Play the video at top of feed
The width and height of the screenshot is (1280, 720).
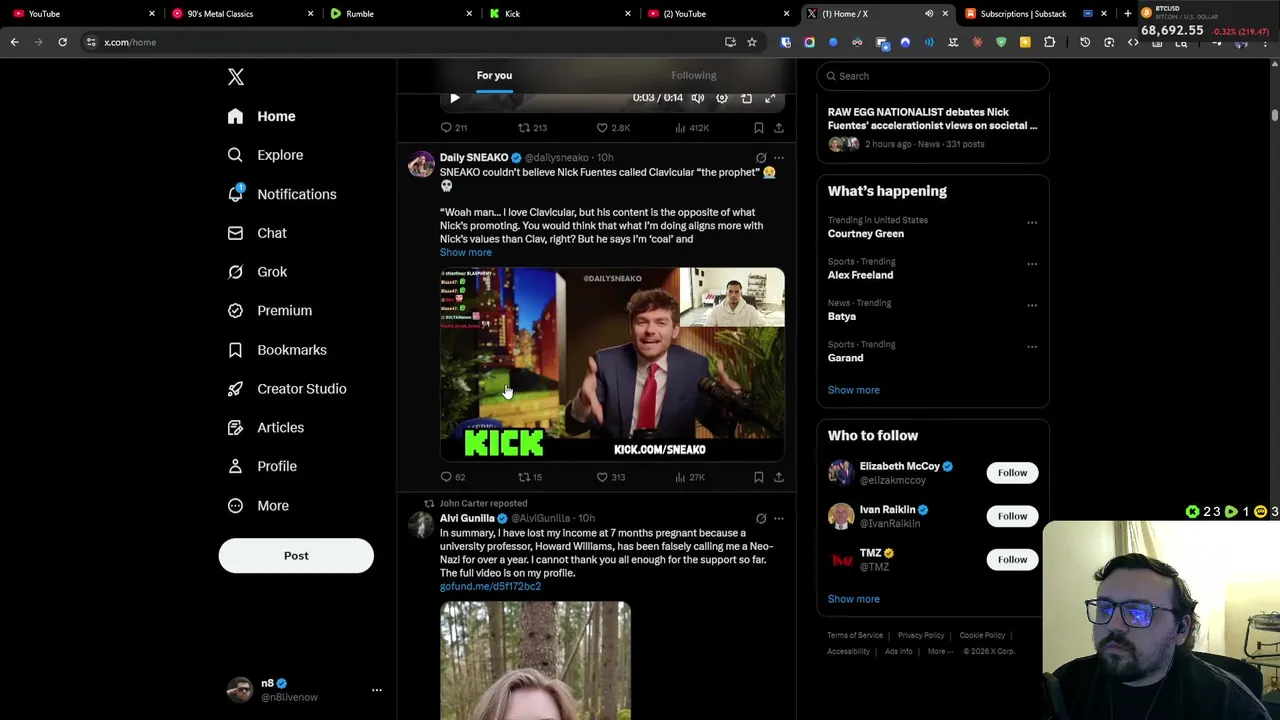[x=455, y=98]
